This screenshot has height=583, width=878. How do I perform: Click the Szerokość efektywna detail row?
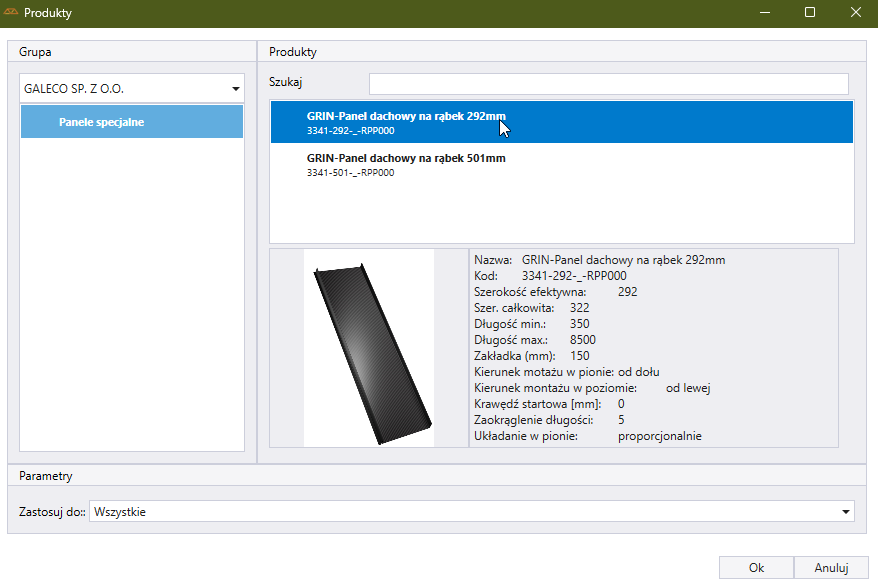[555, 292]
